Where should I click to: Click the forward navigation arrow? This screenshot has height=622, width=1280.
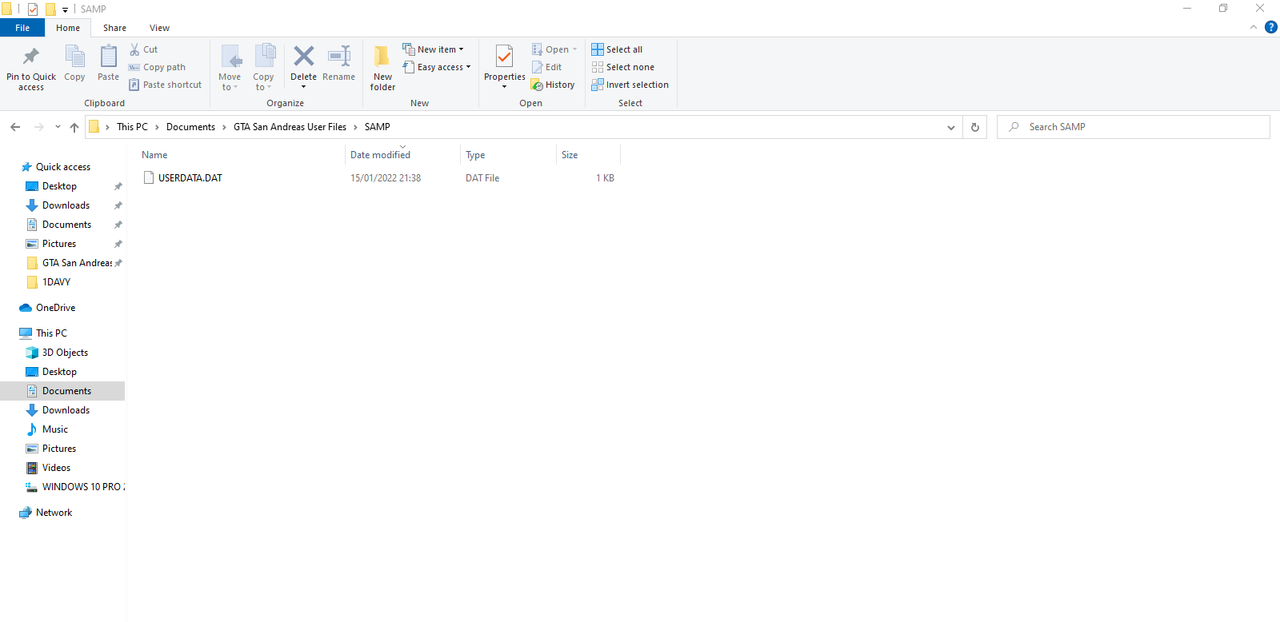tap(39, 127)
